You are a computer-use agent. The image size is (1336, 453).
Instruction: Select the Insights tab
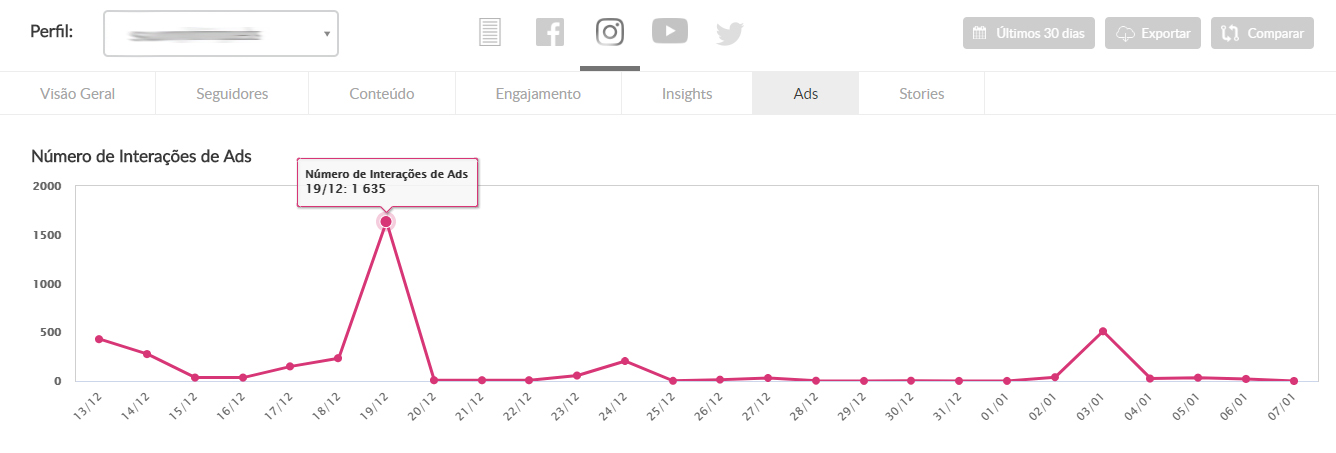pyautogui.click(x=687, y=94)
